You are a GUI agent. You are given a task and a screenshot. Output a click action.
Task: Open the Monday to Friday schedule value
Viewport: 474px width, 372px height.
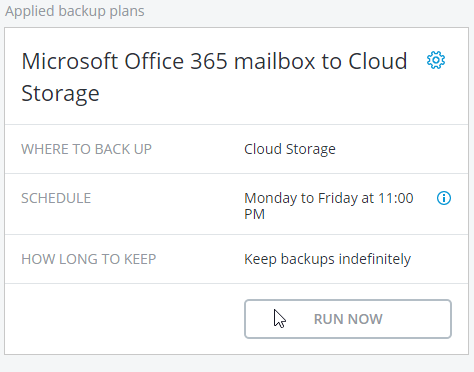(x=329, y=206)
